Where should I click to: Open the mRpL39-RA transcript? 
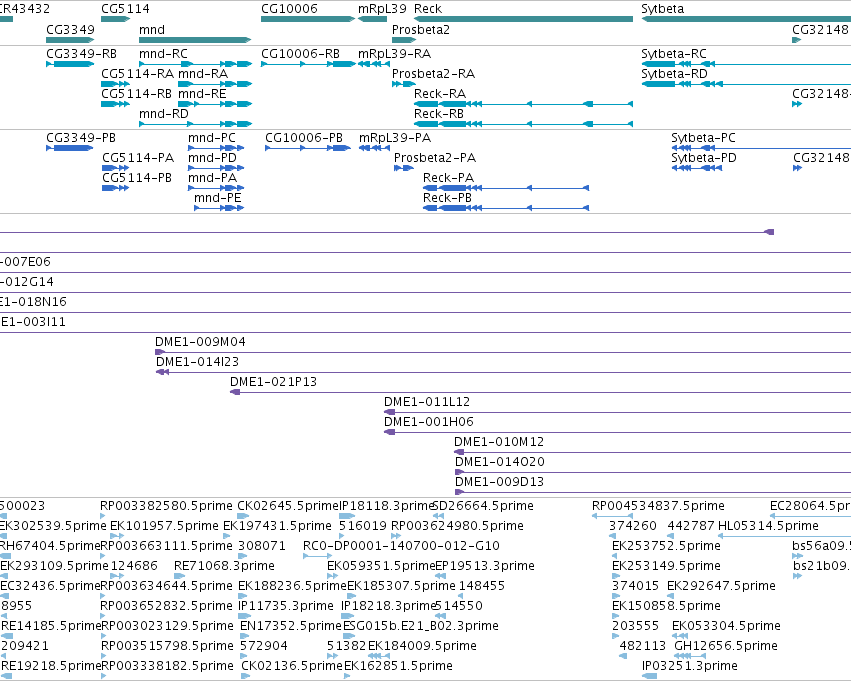374,64
